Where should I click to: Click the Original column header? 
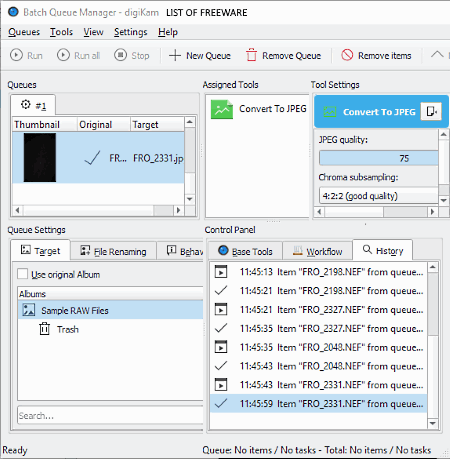[104, 124]
